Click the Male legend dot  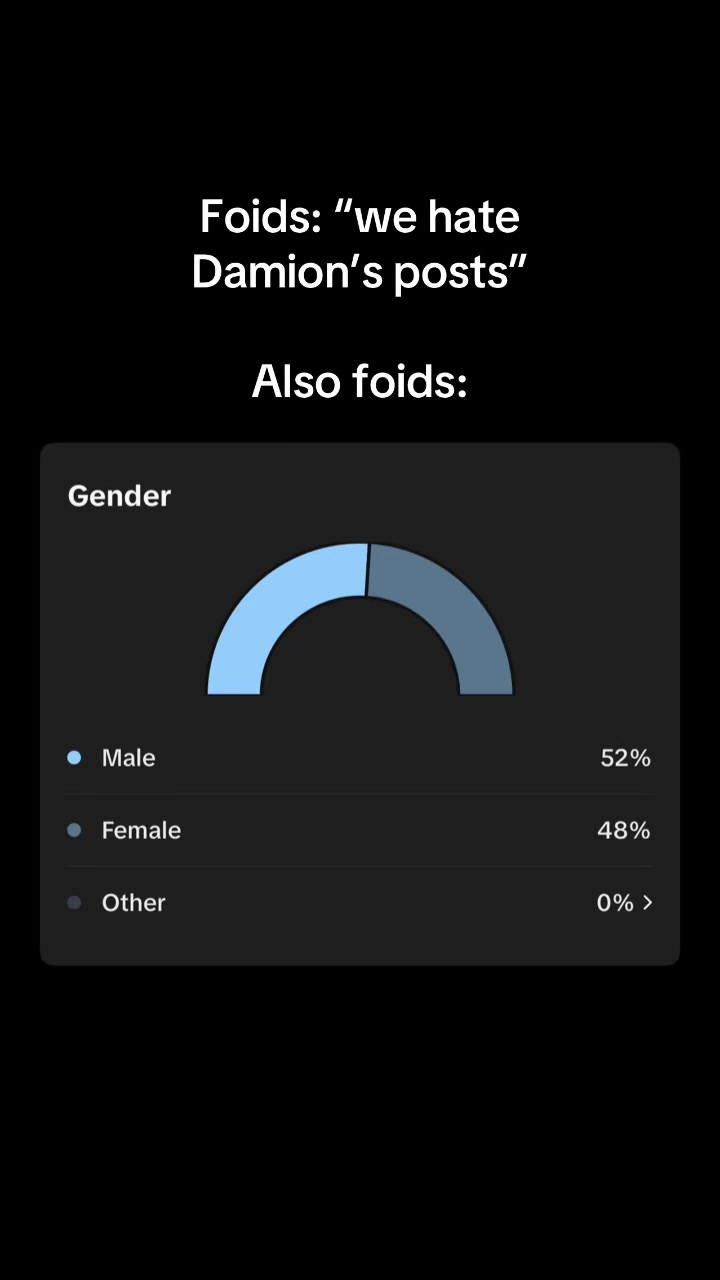tap(74, 758)
